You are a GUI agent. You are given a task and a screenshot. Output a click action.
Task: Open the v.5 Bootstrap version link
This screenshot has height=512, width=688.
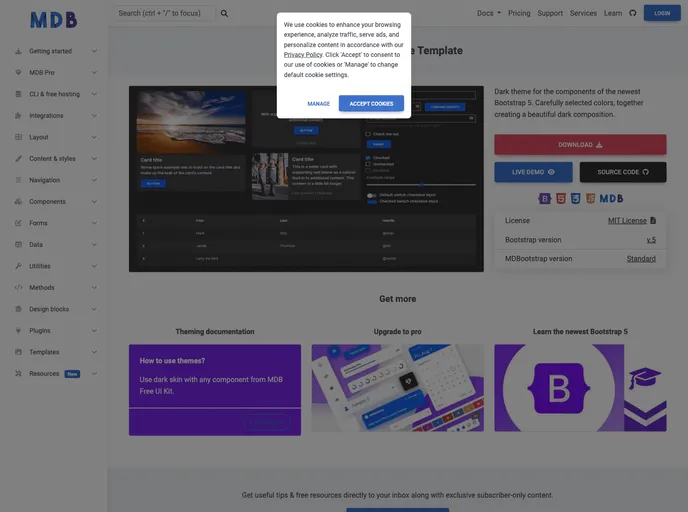651,240
